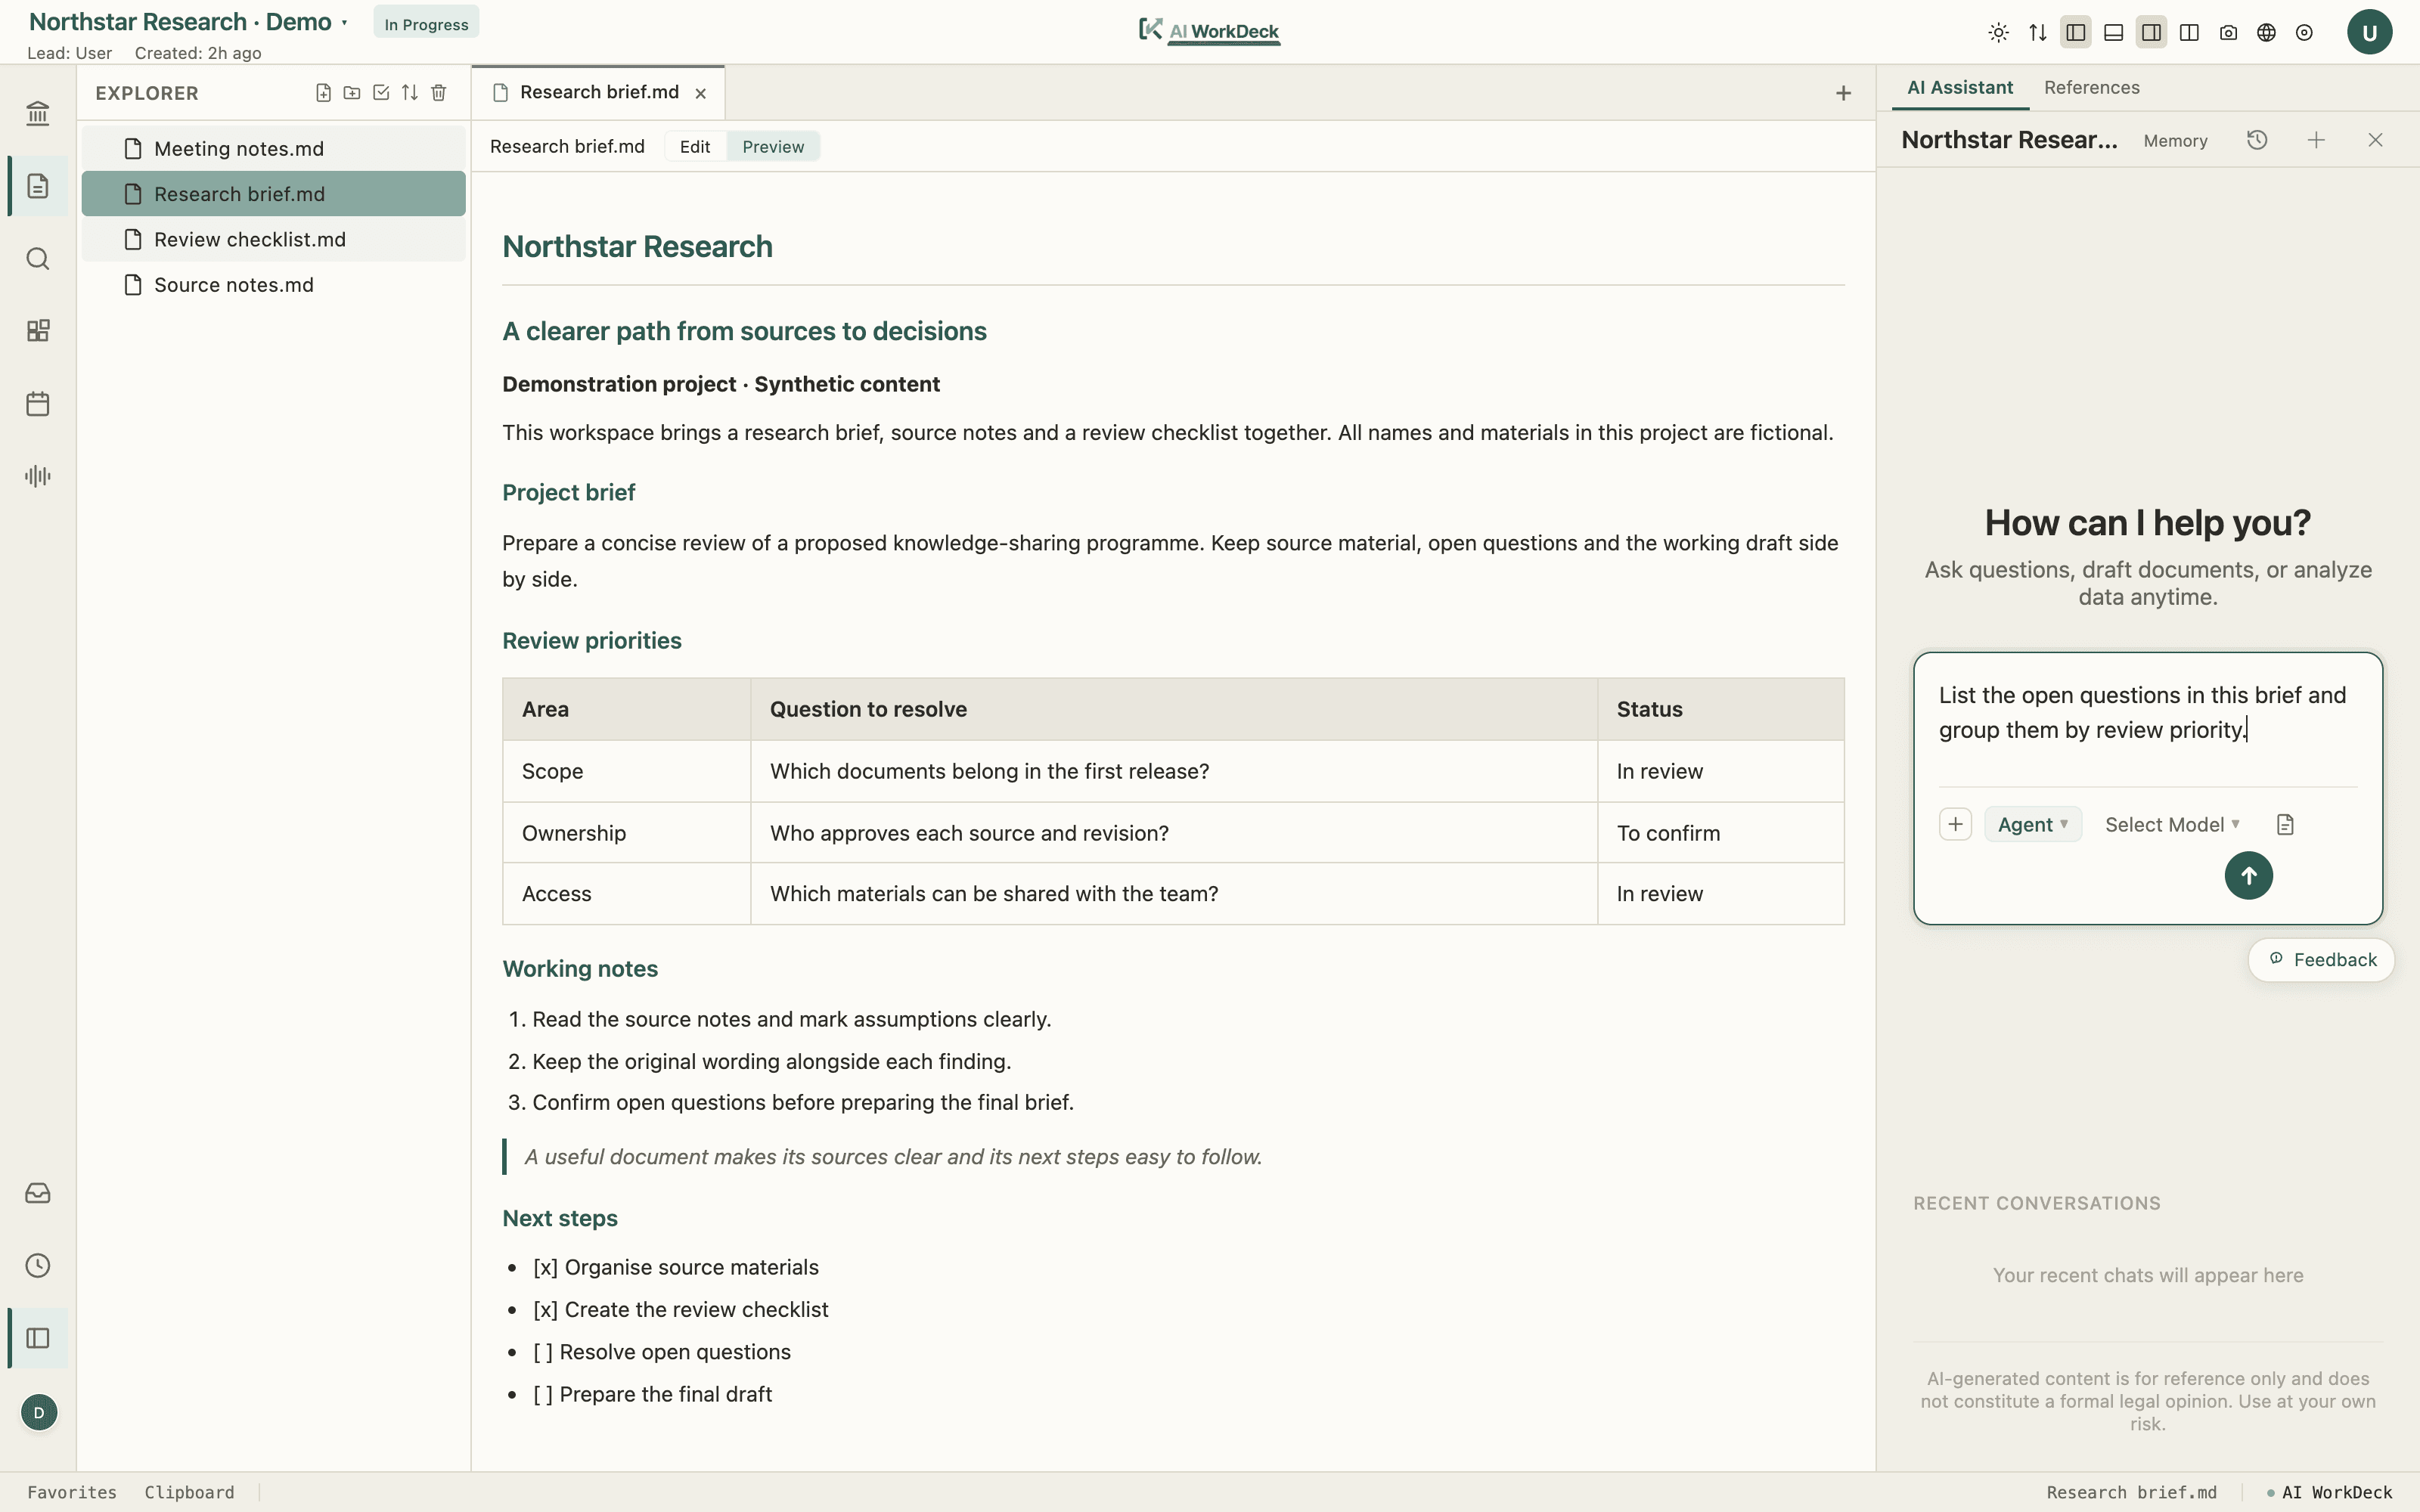Open the user profile avatar U

point(2369,32)
